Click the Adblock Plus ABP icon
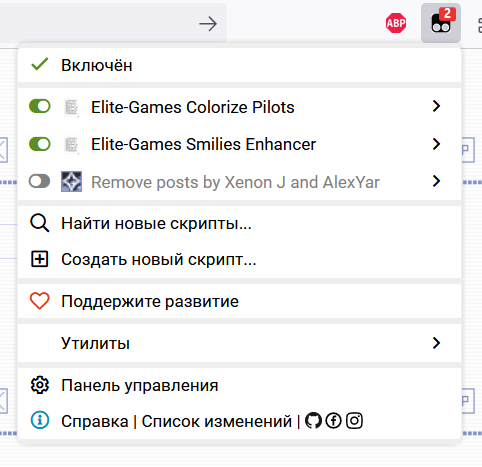This screenshot has height=467, width=482. (396, 23)
